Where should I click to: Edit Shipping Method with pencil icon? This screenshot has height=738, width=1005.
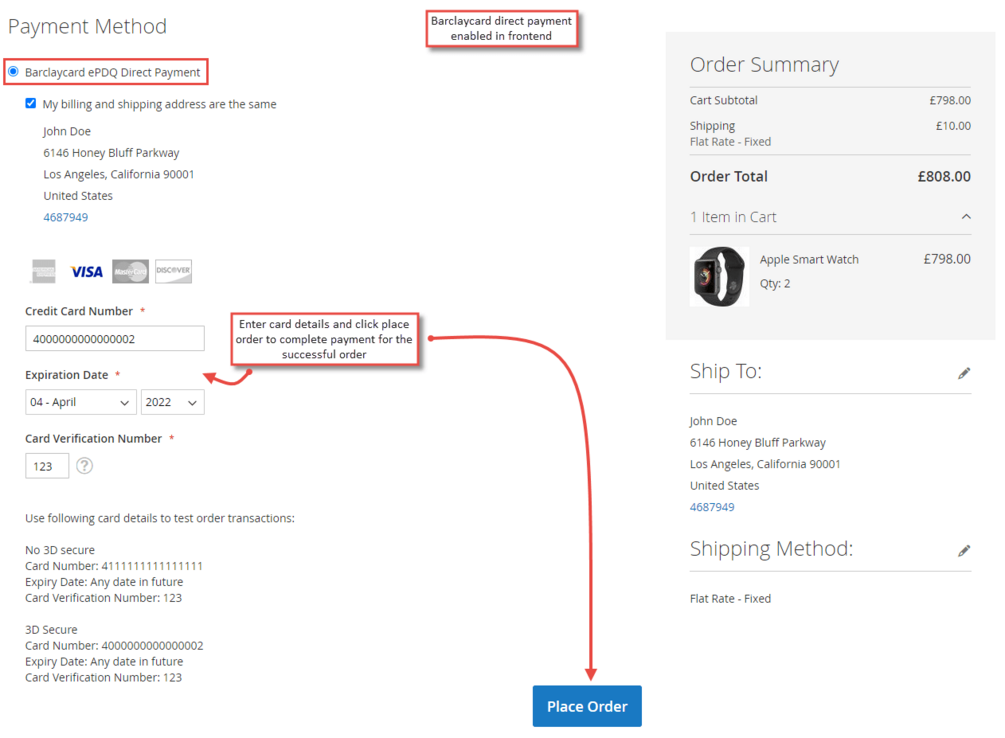click(964, 551)
